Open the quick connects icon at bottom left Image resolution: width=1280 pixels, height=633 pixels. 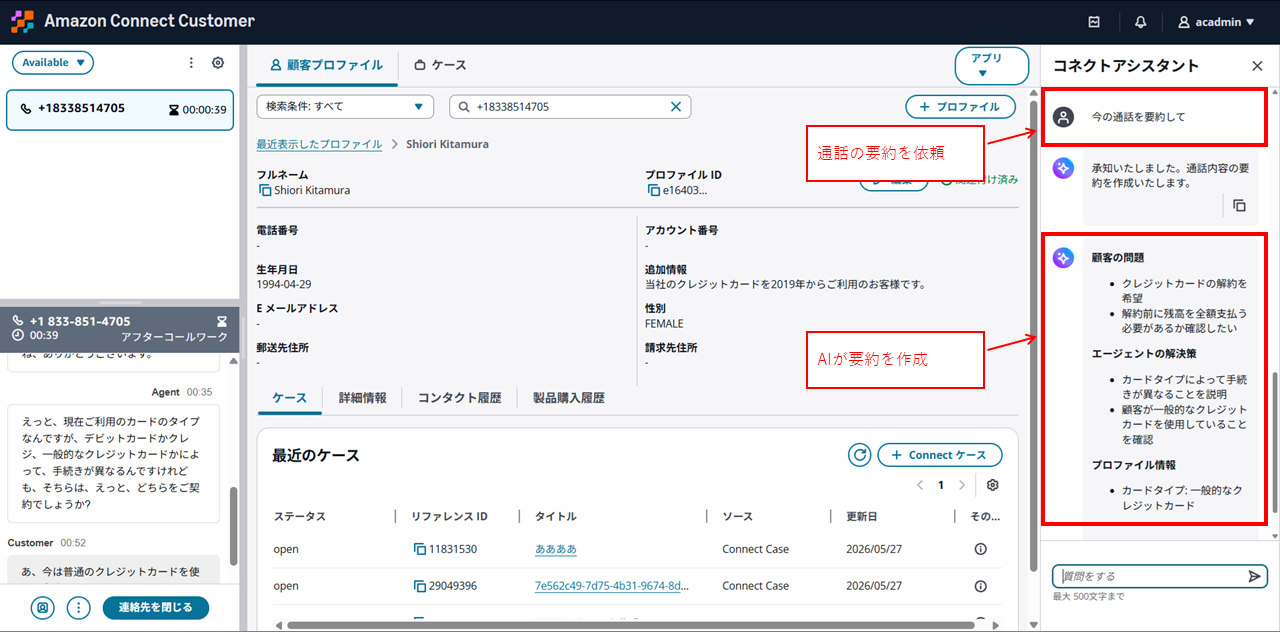click(43, 607)
